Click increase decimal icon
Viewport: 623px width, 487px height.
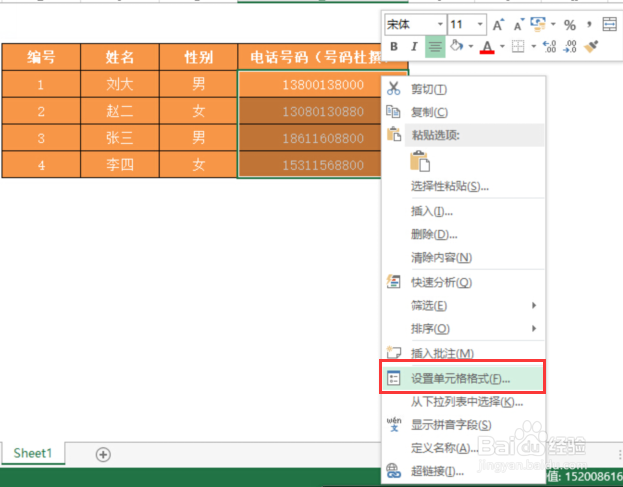click(x=549, y=46)
